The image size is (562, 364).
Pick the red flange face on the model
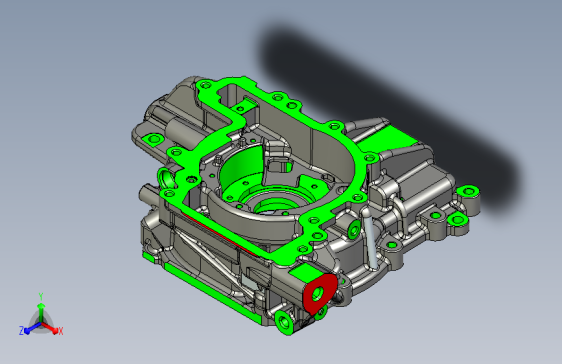click(x=319, y=294)
